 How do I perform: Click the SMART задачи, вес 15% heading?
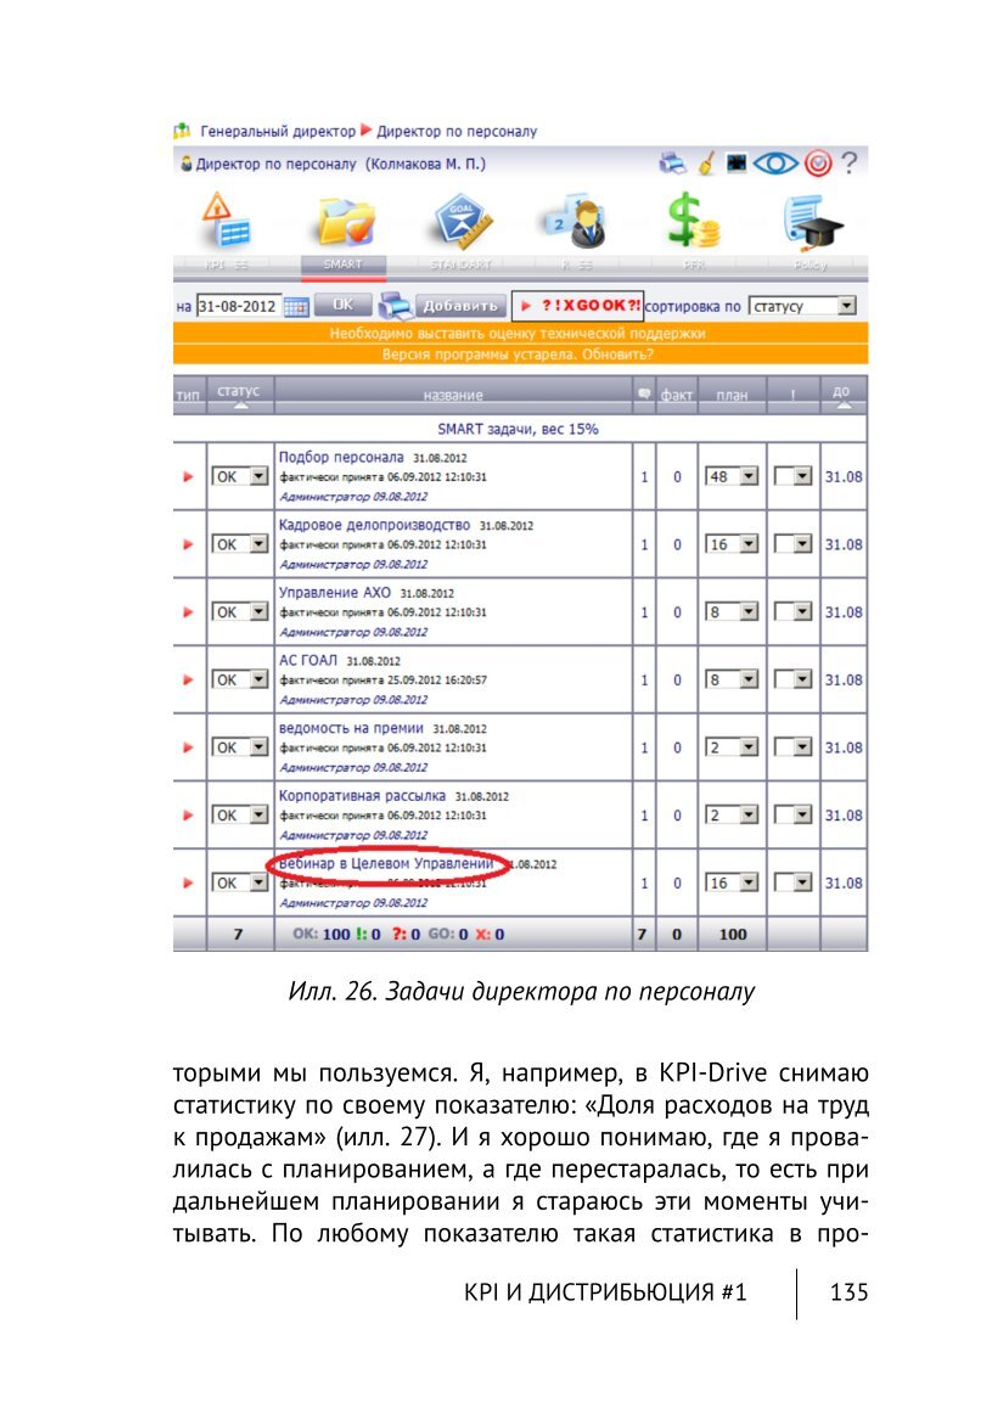pyautogui.click(x=518, y=429)
